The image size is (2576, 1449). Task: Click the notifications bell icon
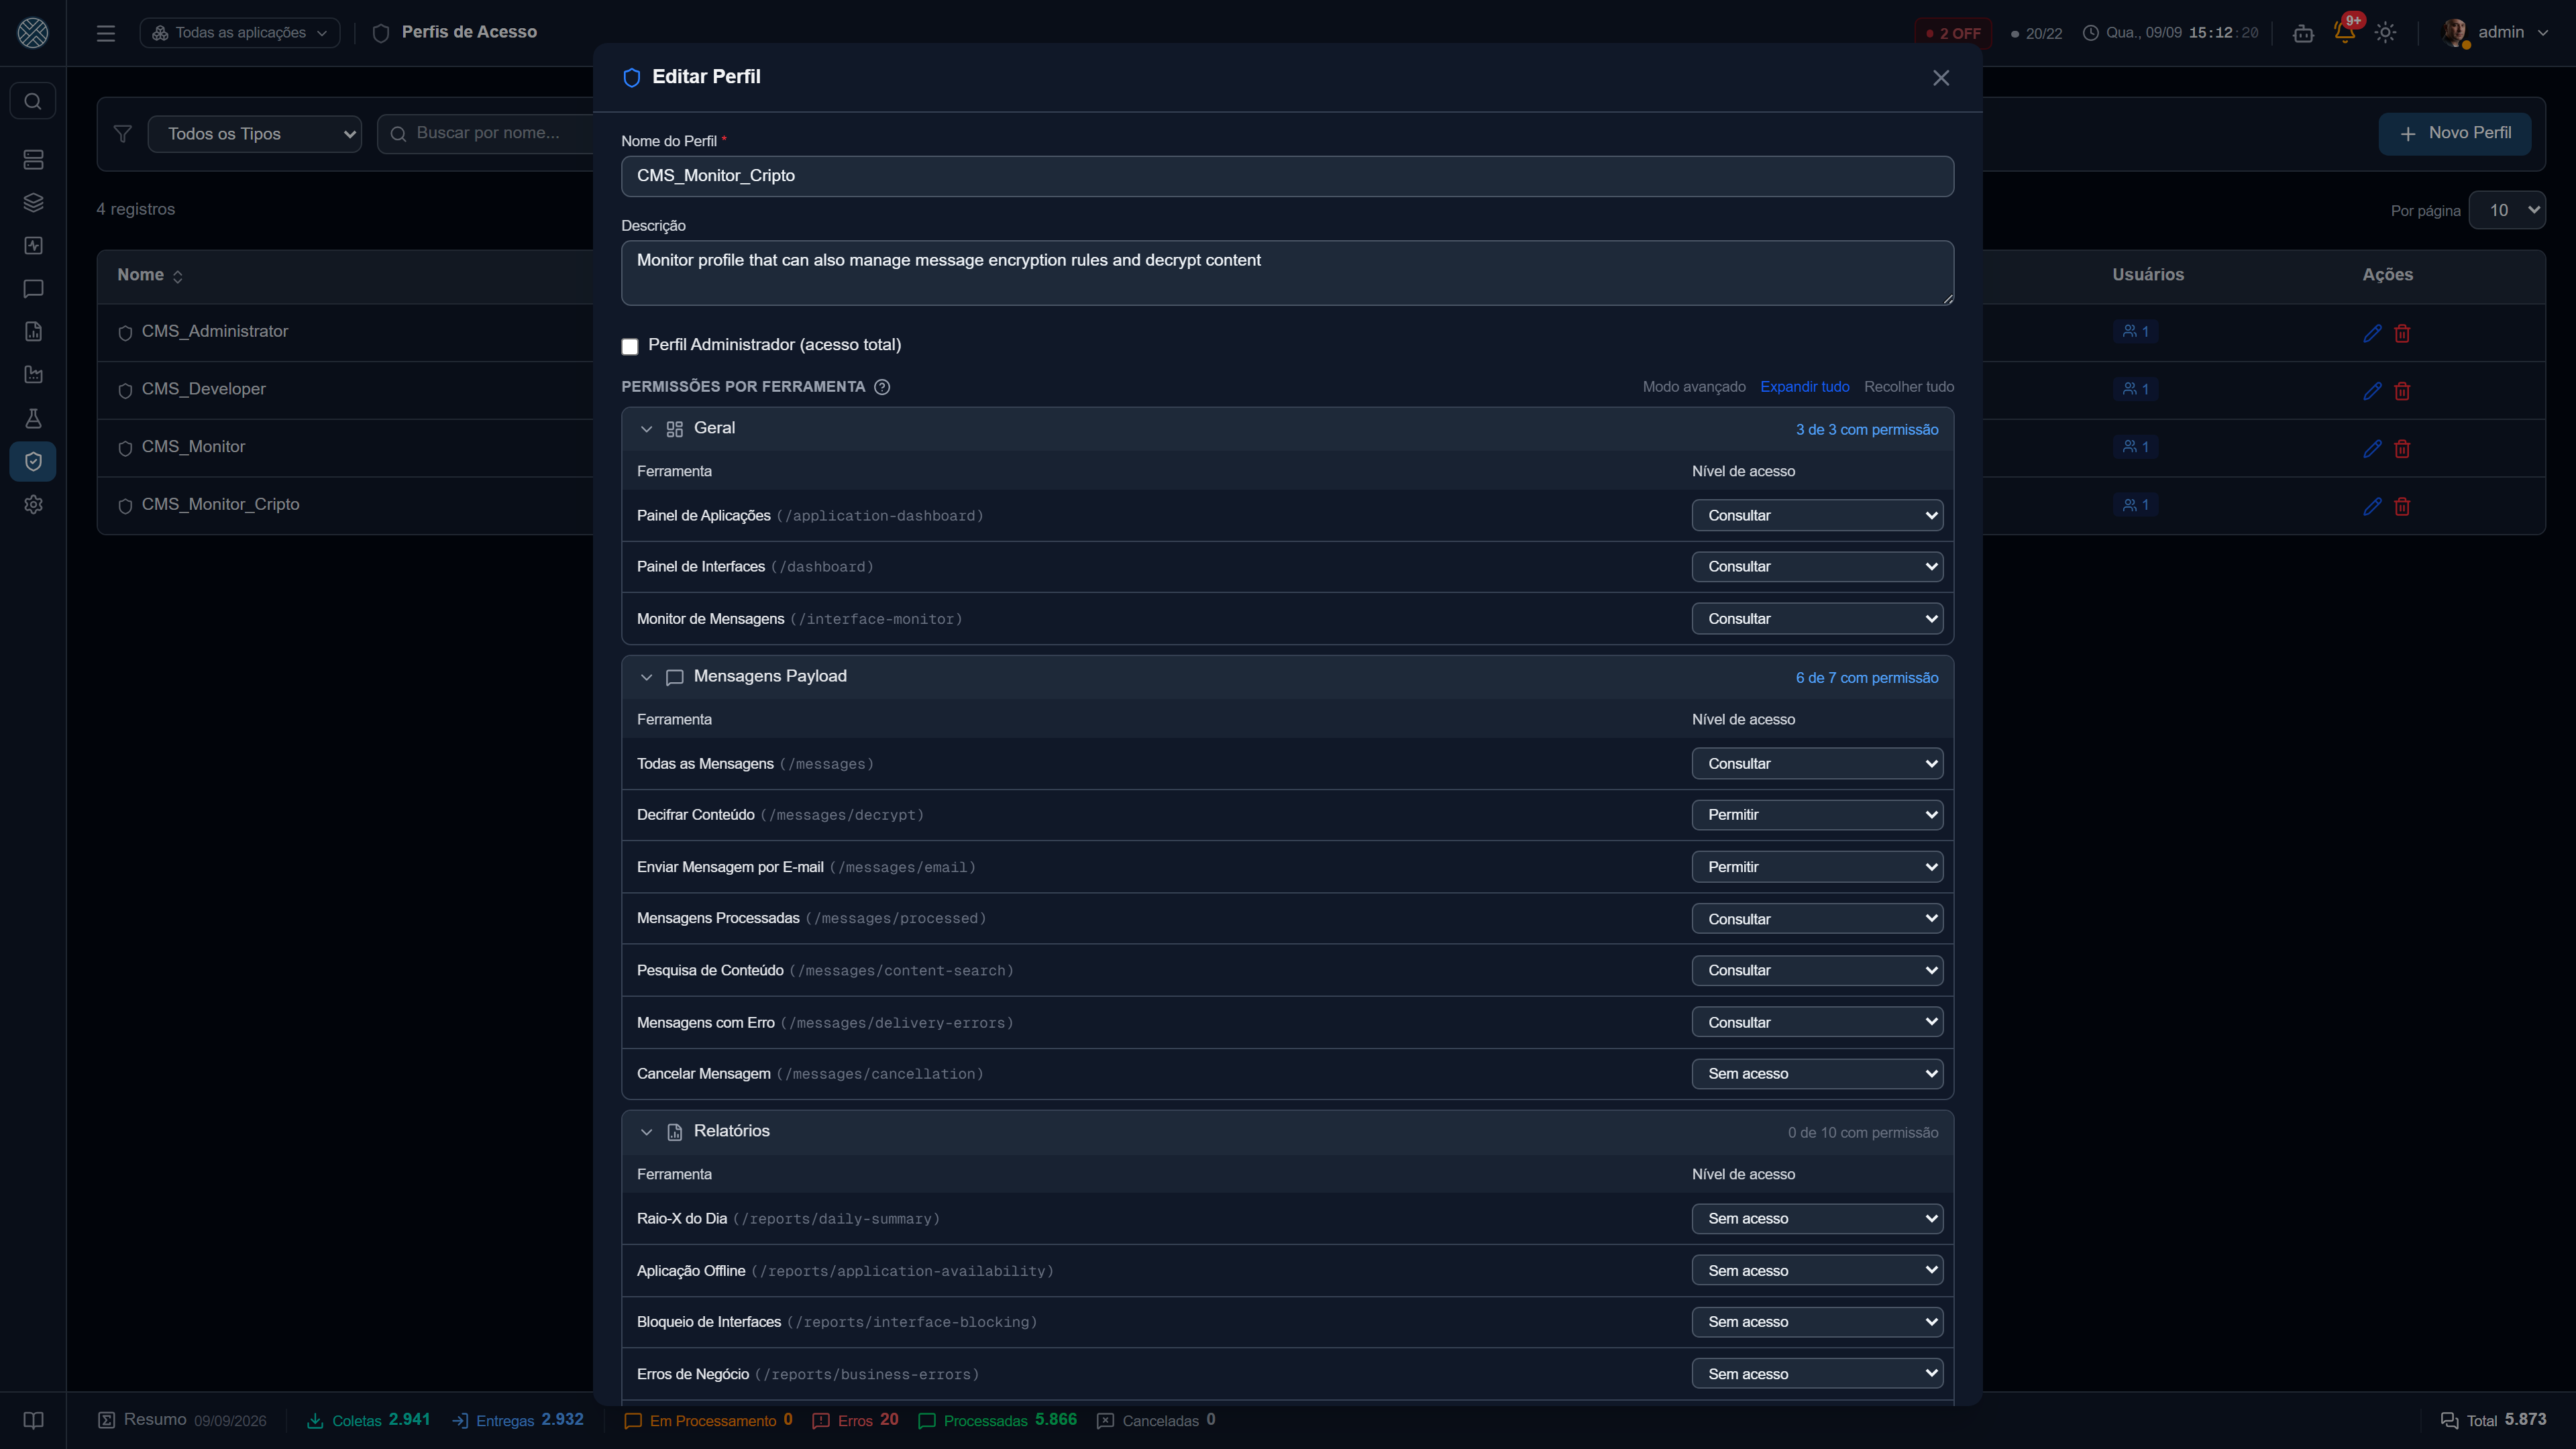point(2344,32)
